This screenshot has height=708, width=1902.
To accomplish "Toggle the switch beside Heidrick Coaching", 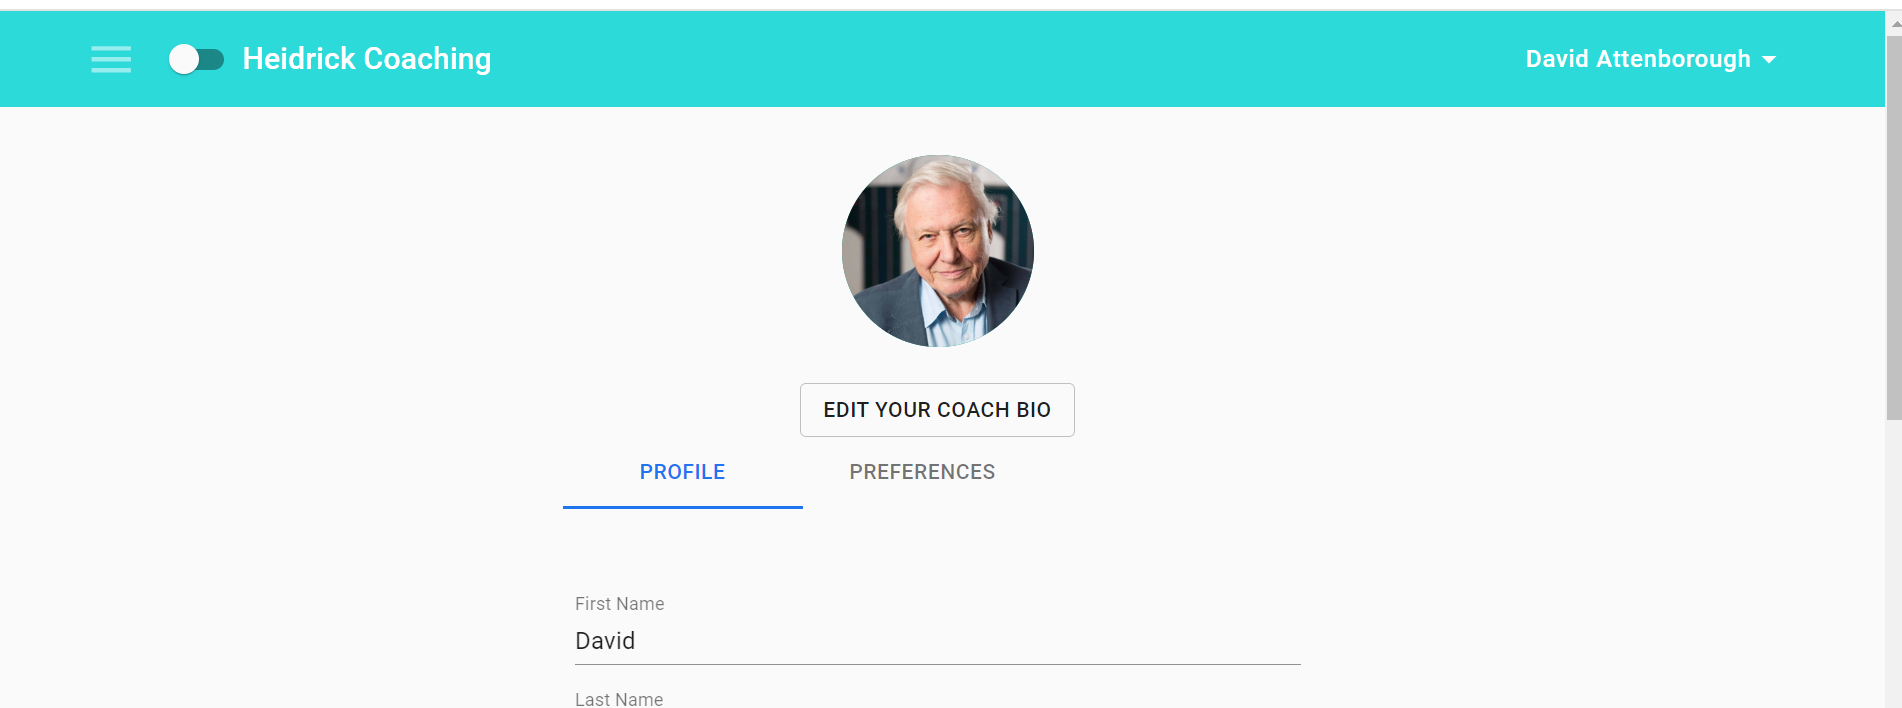I will point(196,60).
